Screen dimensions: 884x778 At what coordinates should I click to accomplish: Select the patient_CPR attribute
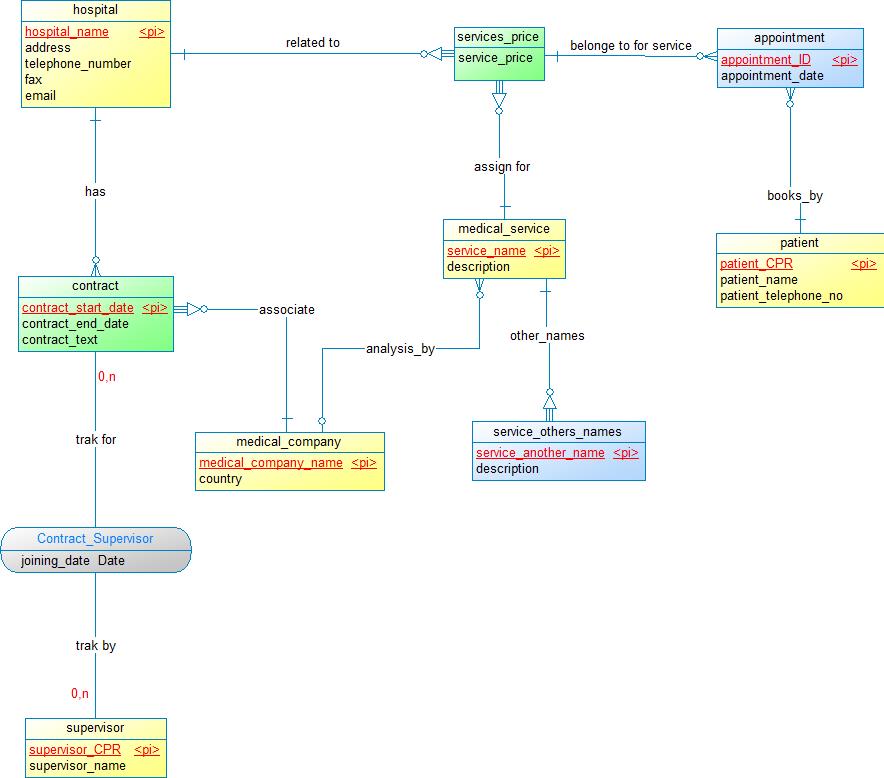(756, 264)
